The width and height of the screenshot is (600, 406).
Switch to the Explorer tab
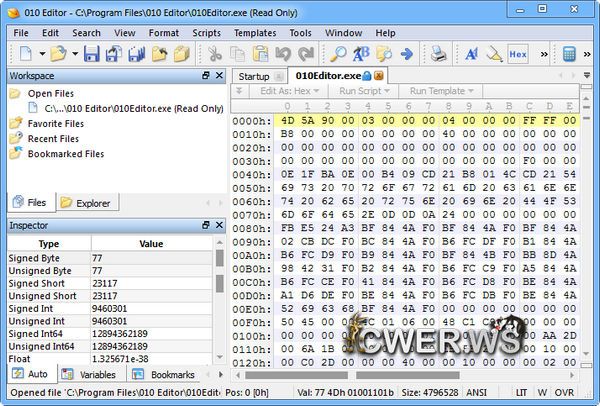[88, 203]
